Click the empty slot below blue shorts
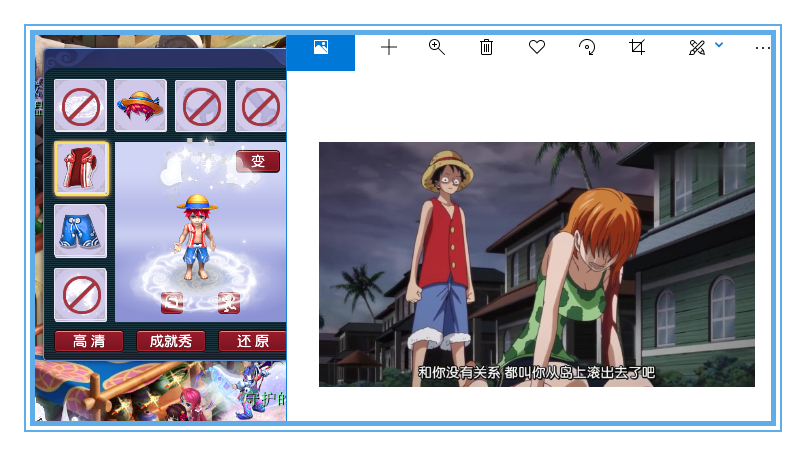Image resolution: width=806 pixels, height=456 pixels. (x=81, y=295)
